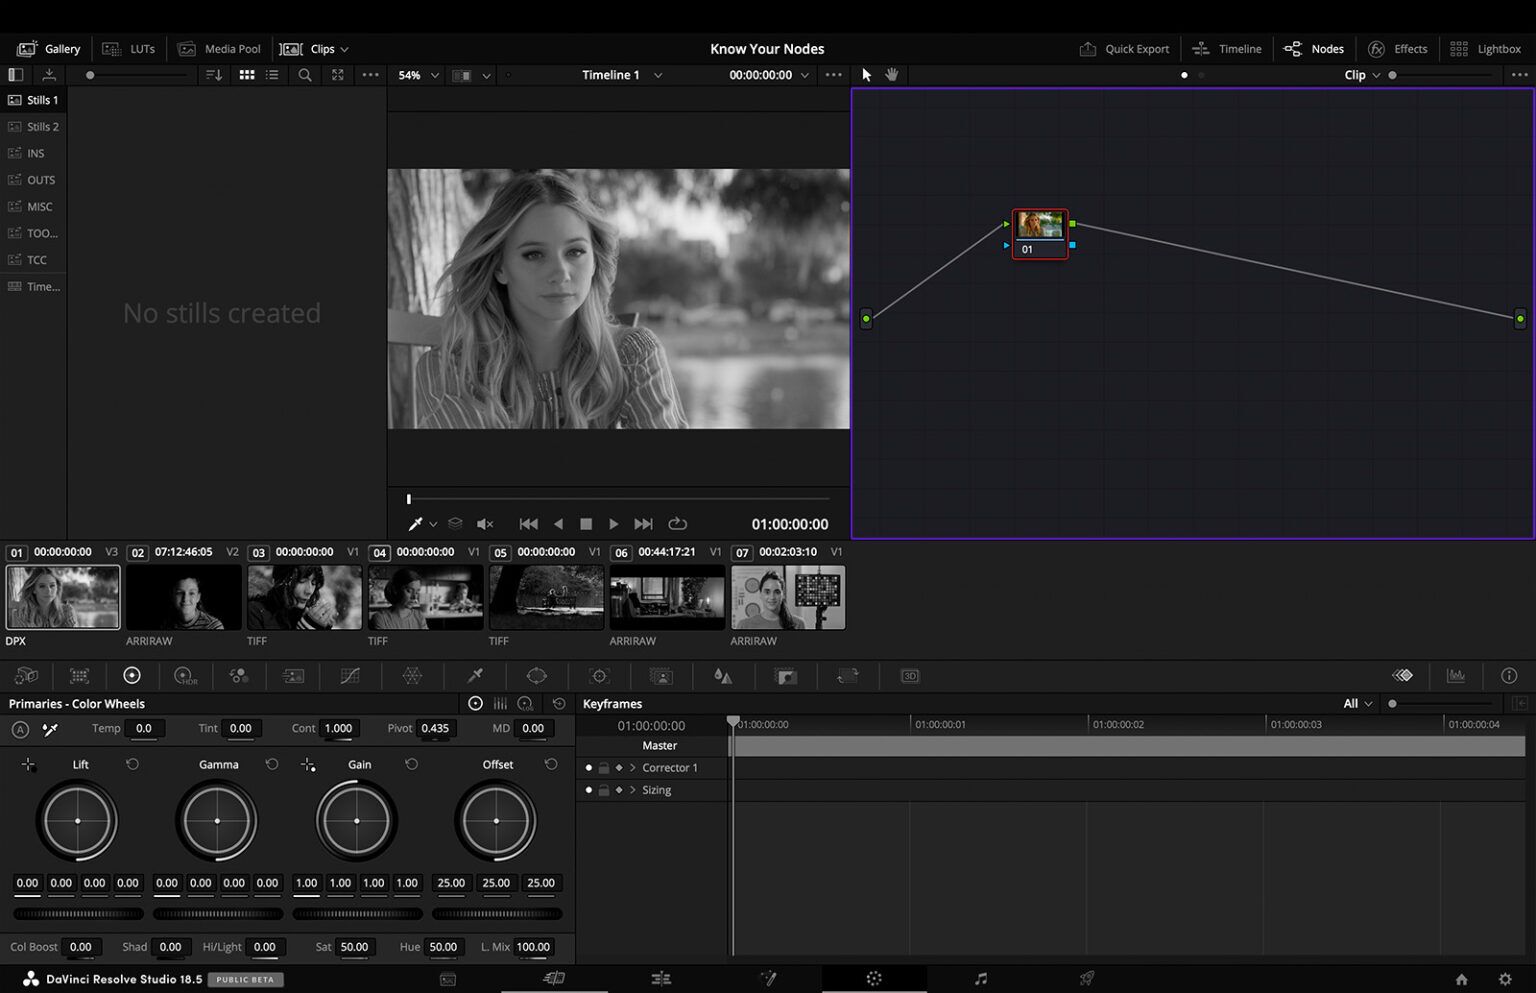The height and width of the screenshot is (993, 1536).
Task: Open the All keyframes filter dropdown
Action: 1355,703
